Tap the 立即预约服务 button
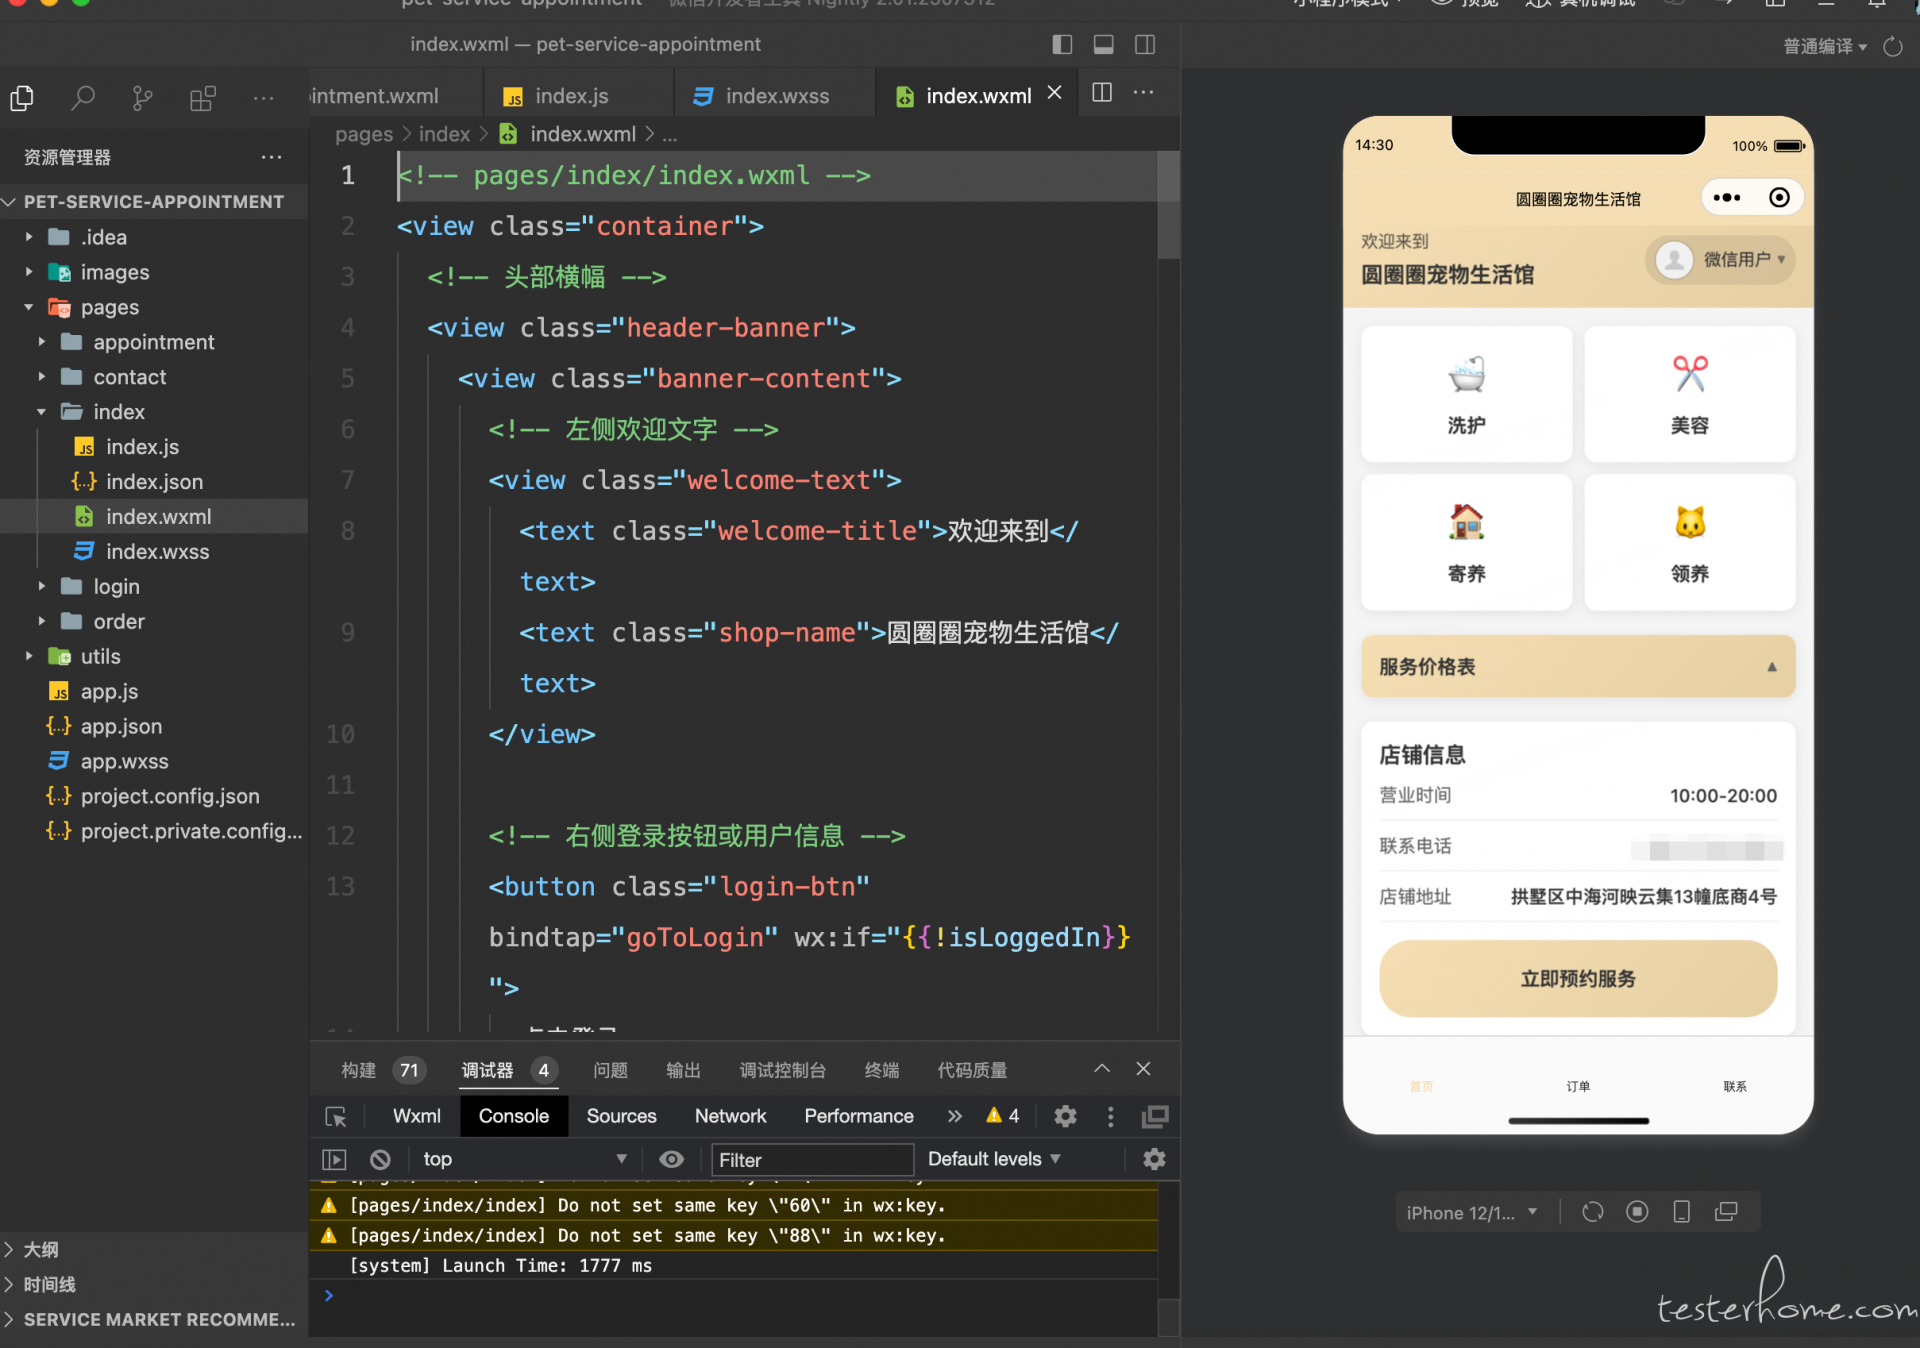This screenshot has height=1348, width=1920. [1578, 979]
